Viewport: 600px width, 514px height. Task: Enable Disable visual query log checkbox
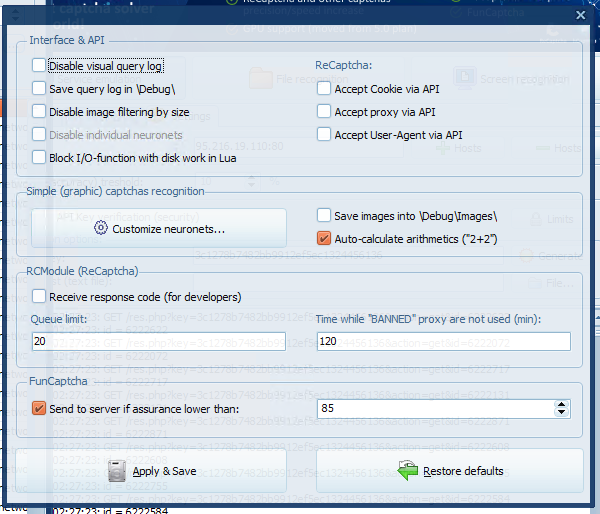(39, 66)
